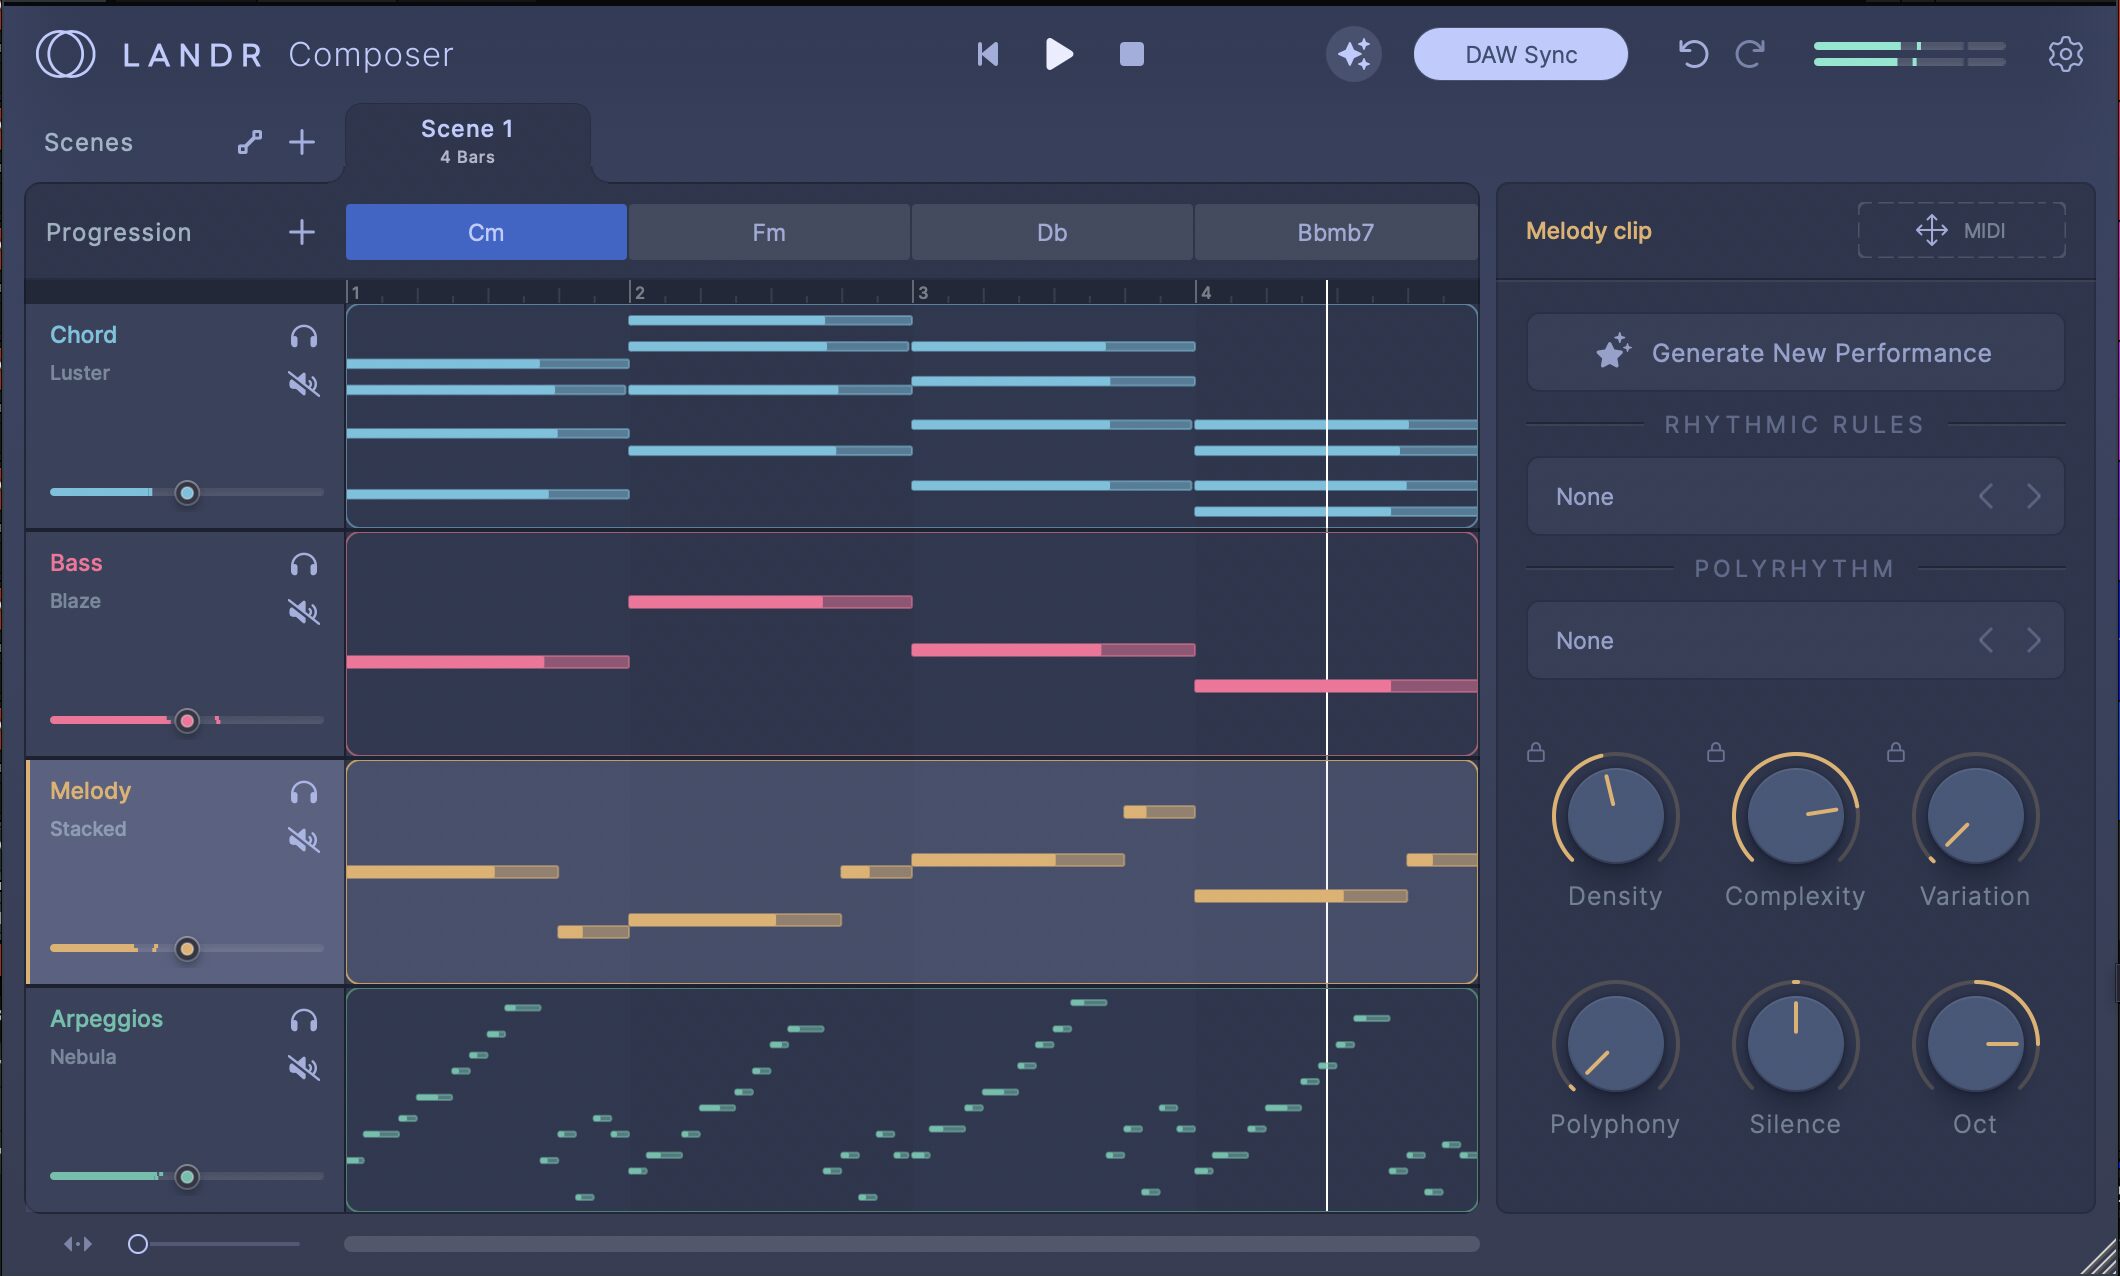
Task: Open the Polyrhythm None selector
Action: [1795, 641]
